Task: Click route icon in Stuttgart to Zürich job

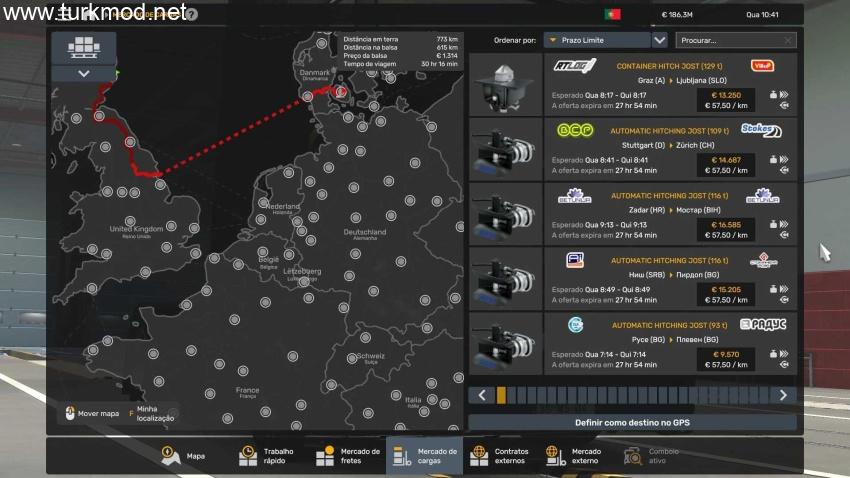Action: click(784, 170)
